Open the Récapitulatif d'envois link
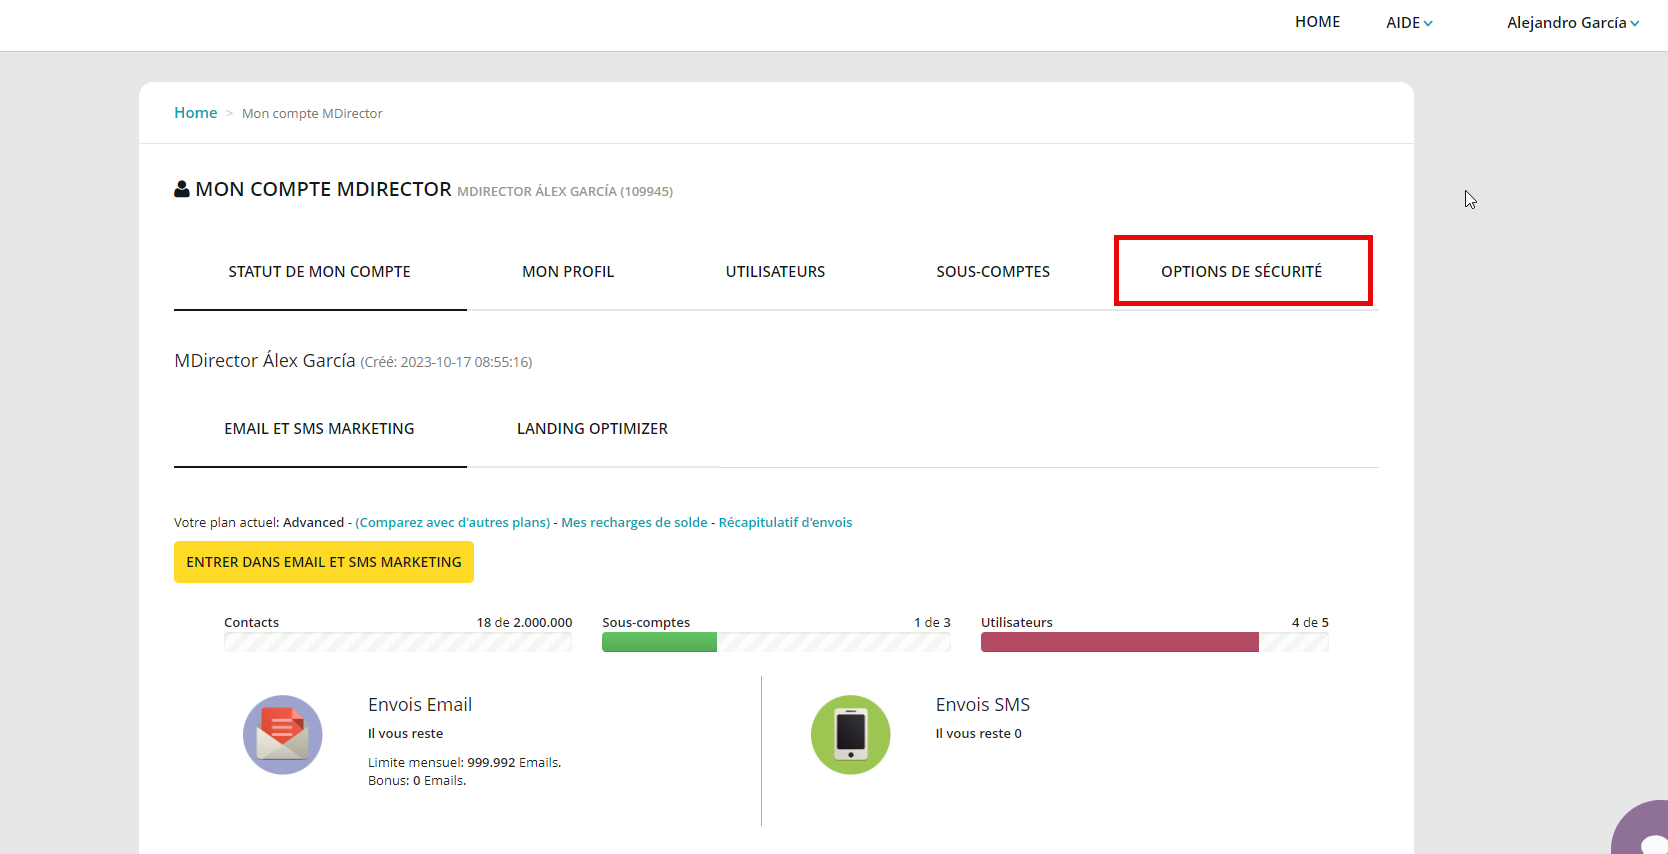The width and height of the screenshot is (1668, 854). coord(785,522)
